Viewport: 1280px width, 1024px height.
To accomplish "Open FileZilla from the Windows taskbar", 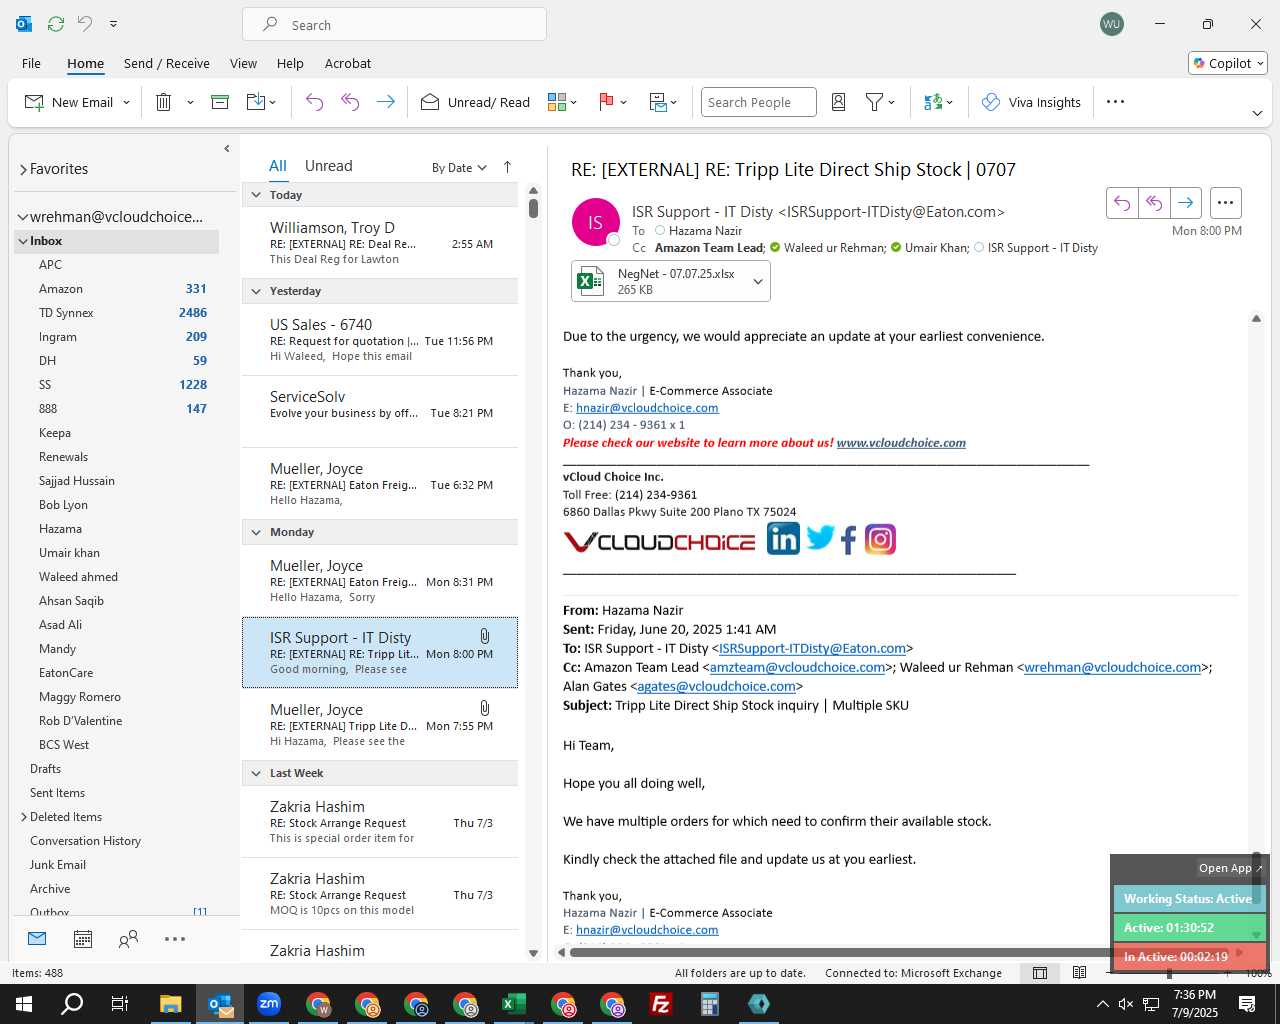I will [661, 1004].
